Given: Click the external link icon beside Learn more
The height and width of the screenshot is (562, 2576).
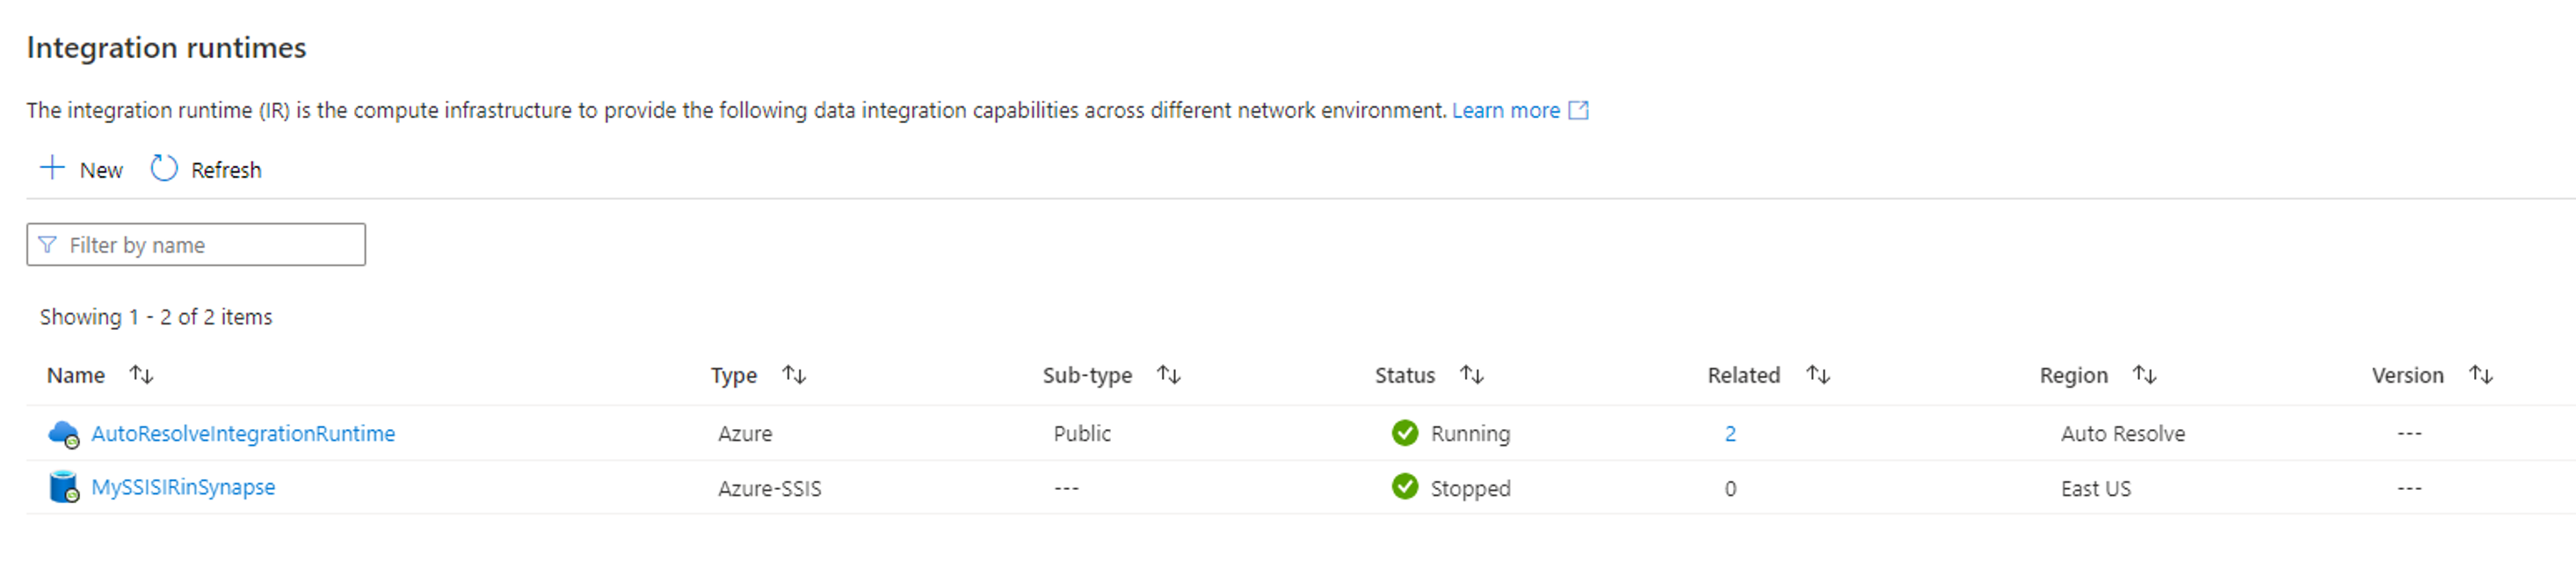Looking at the screenshot, I should pyautogui.click(x=1578, y=110).
